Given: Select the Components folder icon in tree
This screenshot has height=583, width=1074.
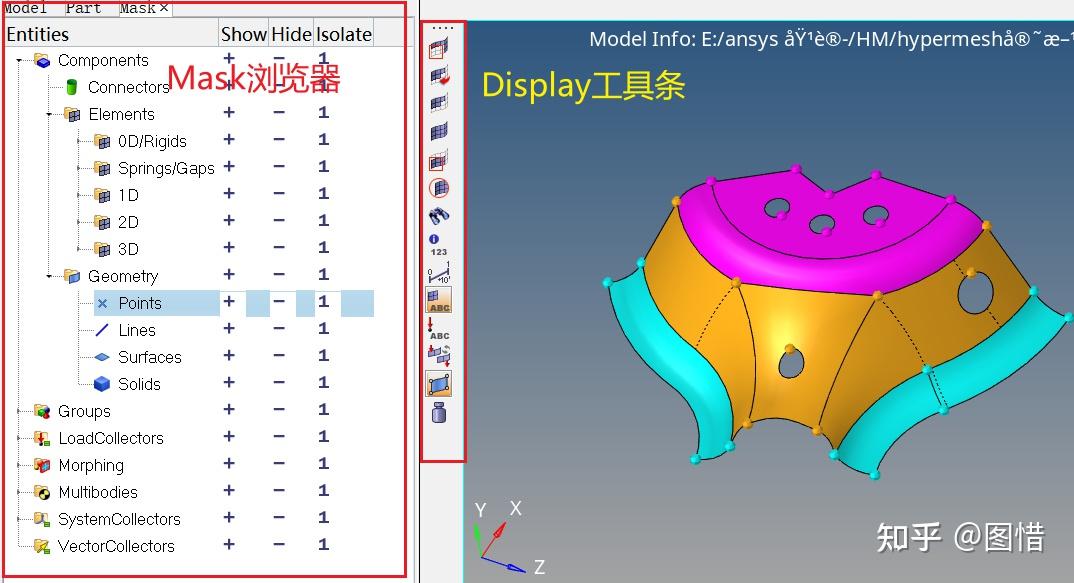Looking at the screenshot, I should click(x=42, y=61).
